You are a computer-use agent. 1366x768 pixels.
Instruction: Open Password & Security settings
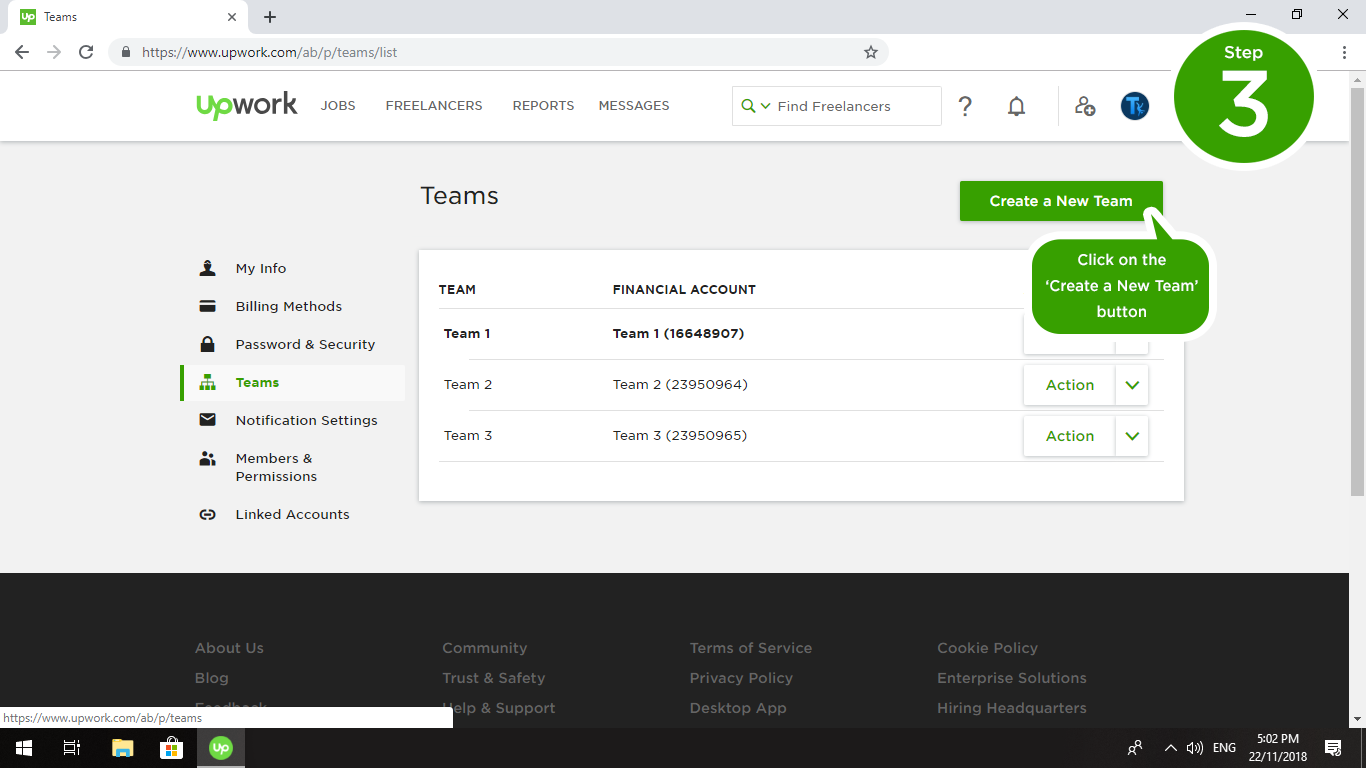click(305, 345)
